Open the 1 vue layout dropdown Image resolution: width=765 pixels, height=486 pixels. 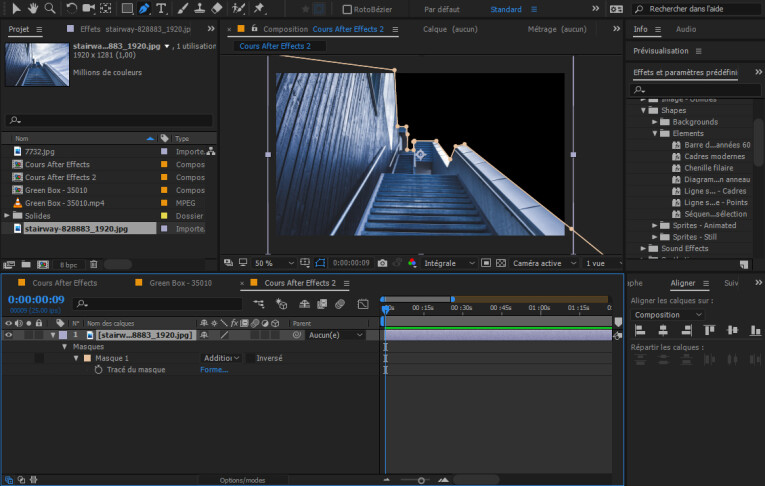pyautogui.click(x=603, y=263)
